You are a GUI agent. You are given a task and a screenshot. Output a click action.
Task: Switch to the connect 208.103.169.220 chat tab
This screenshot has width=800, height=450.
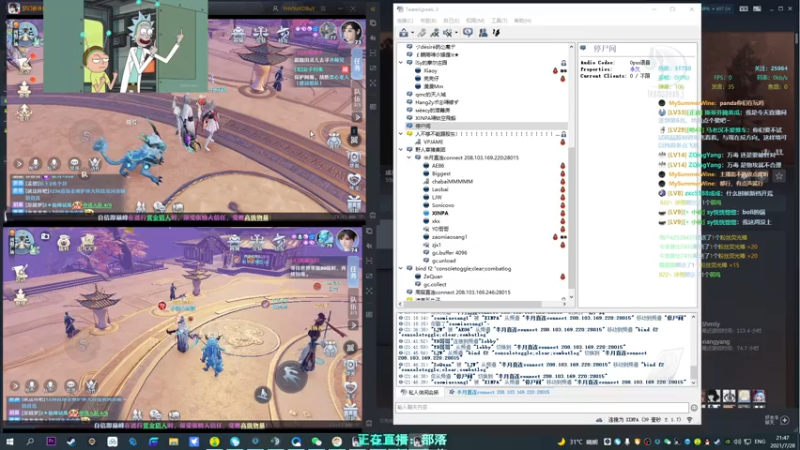point(499,392)
